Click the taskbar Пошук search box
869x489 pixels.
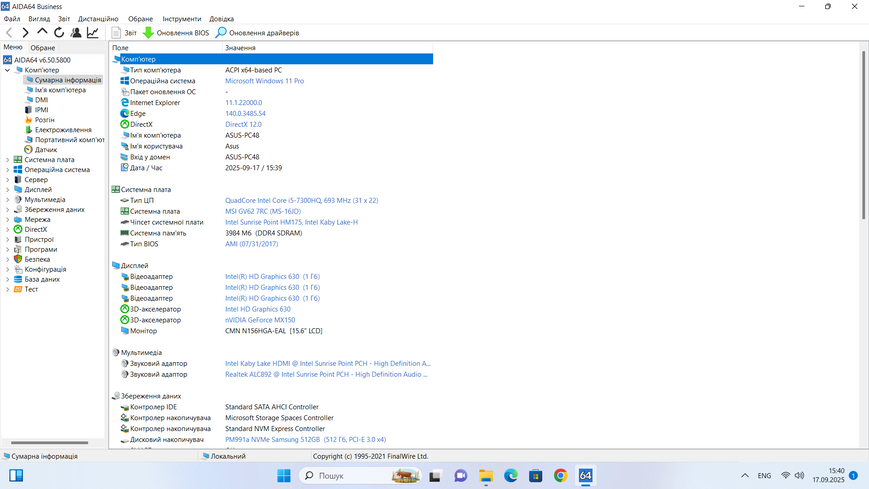pos(360,476)
